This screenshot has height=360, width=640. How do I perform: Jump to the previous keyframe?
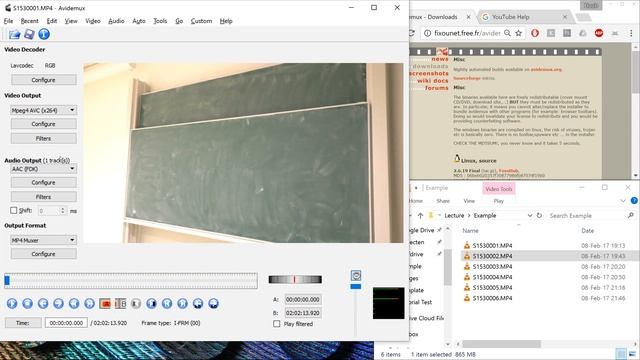pos(74,303)
